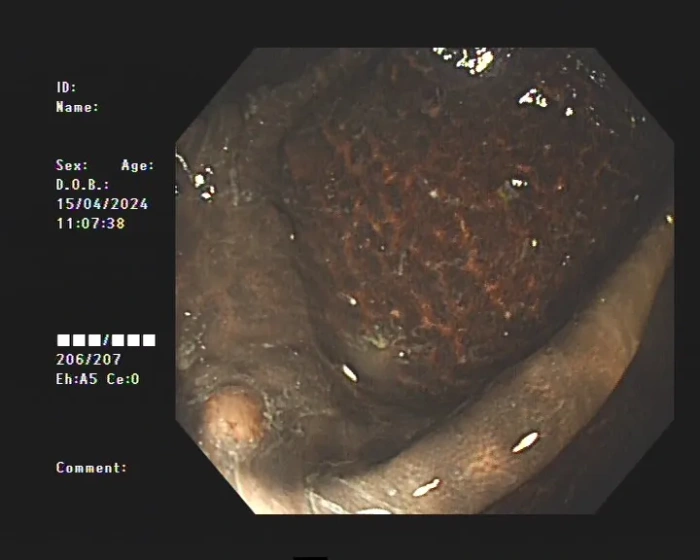This screenshot has width=700, height=560.
Task: Click the 'Sex:' field label
Action: 72,165
